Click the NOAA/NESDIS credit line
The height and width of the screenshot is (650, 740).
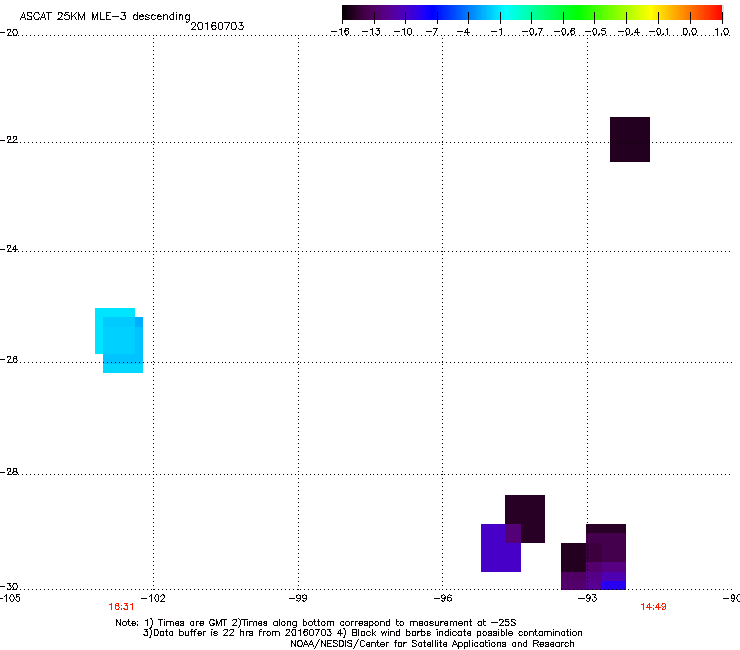[x=432, y=644]
